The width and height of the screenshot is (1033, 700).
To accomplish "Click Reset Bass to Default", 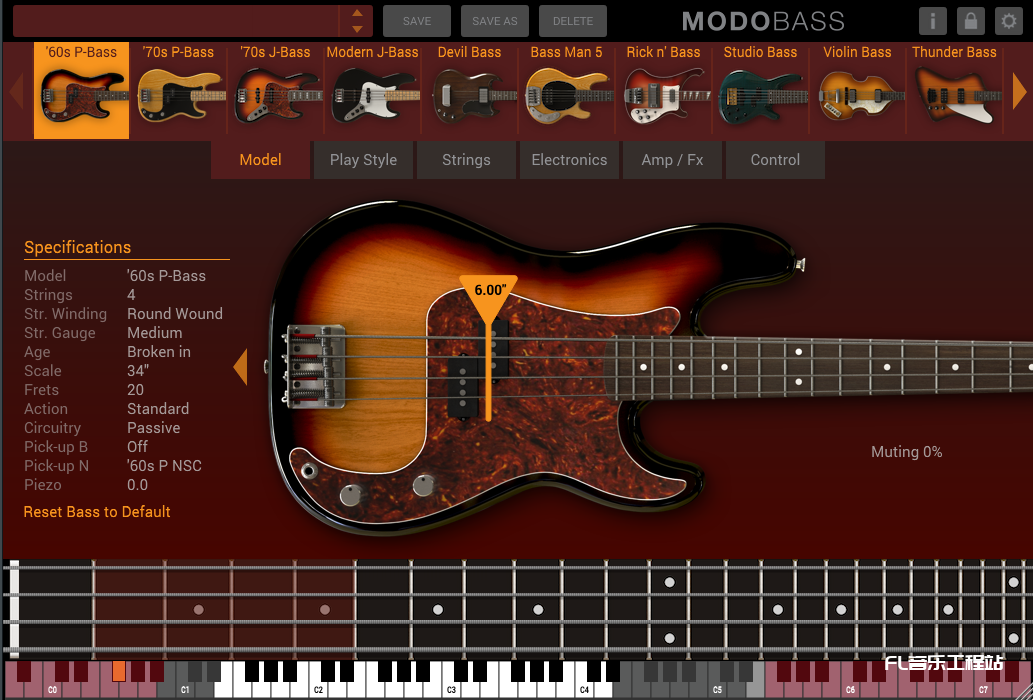I will (97, 512).
